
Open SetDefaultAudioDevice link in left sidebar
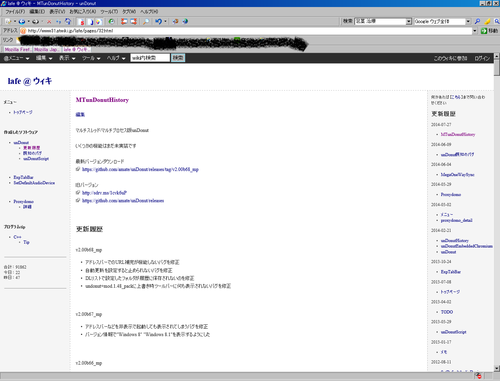[34, 183]
